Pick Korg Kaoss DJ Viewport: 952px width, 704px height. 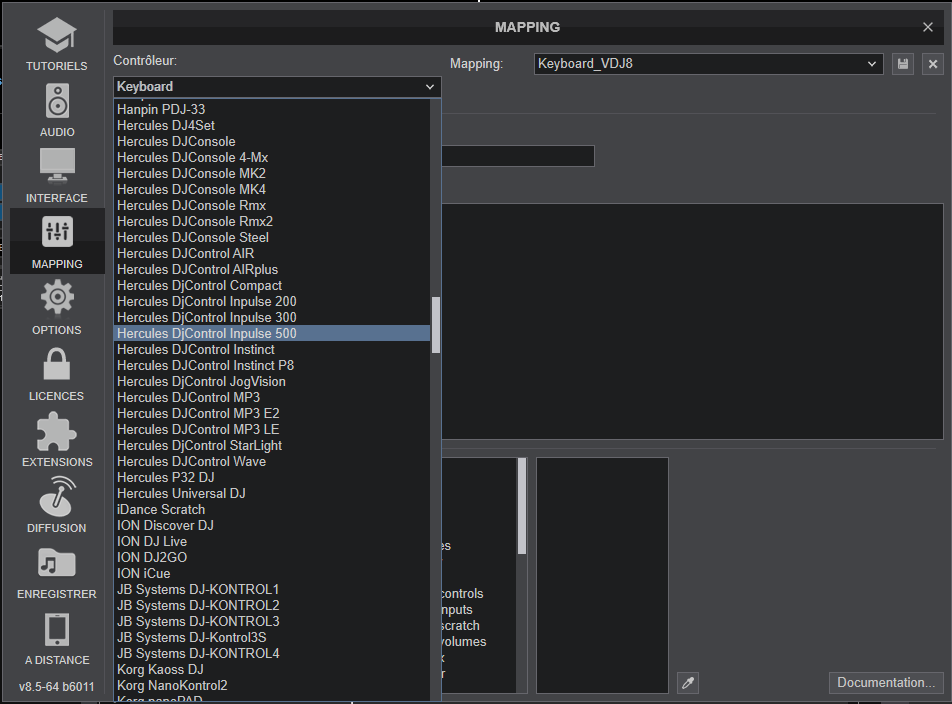coord(272,669)
